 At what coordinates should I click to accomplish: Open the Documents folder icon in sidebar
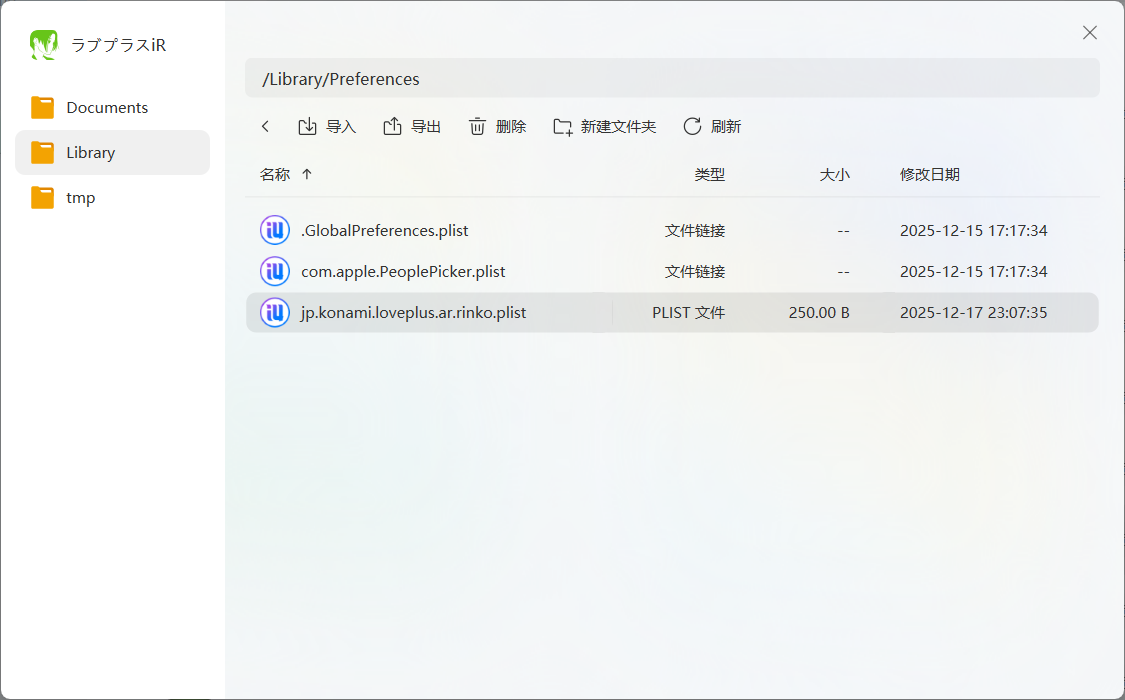click(42, 108)
